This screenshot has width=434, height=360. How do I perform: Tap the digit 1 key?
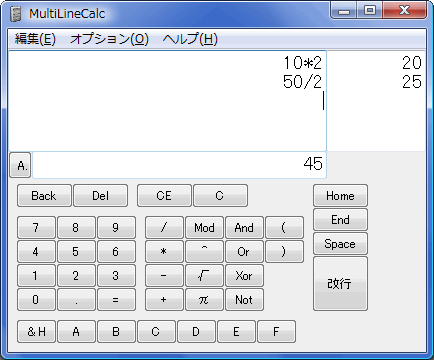[x=36, y=276]
